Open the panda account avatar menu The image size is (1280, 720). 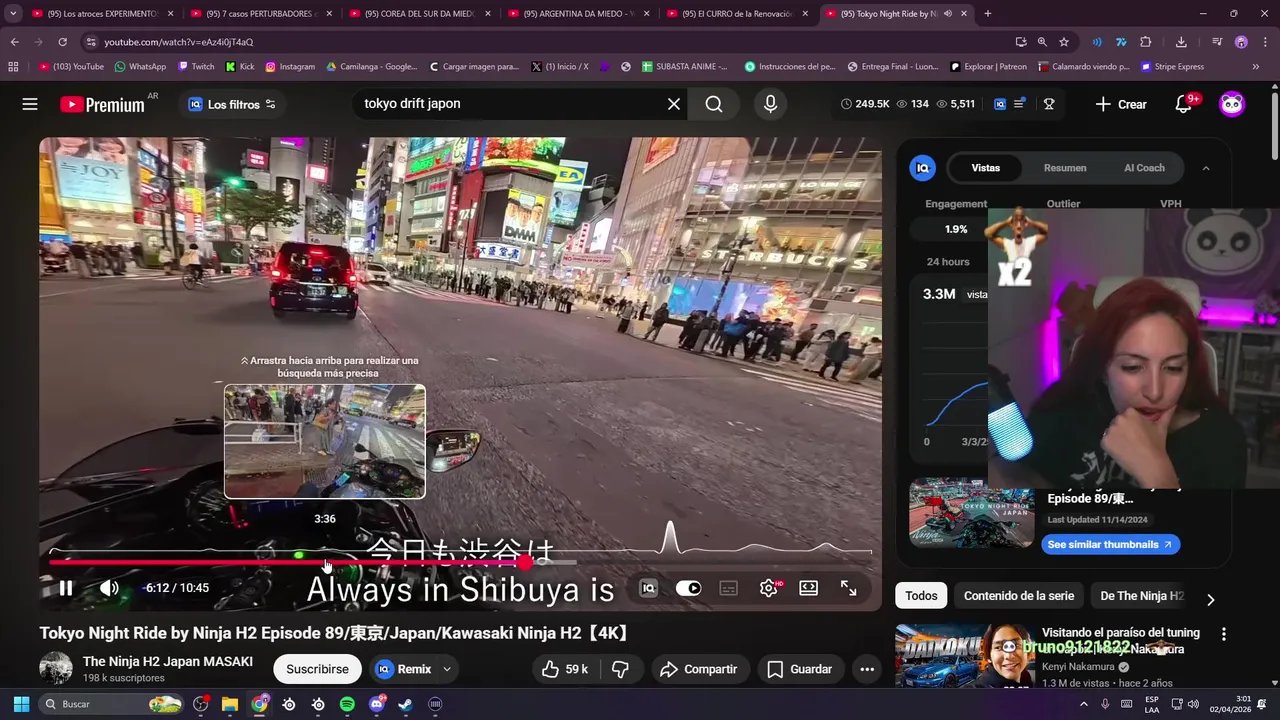(1232, 104)
